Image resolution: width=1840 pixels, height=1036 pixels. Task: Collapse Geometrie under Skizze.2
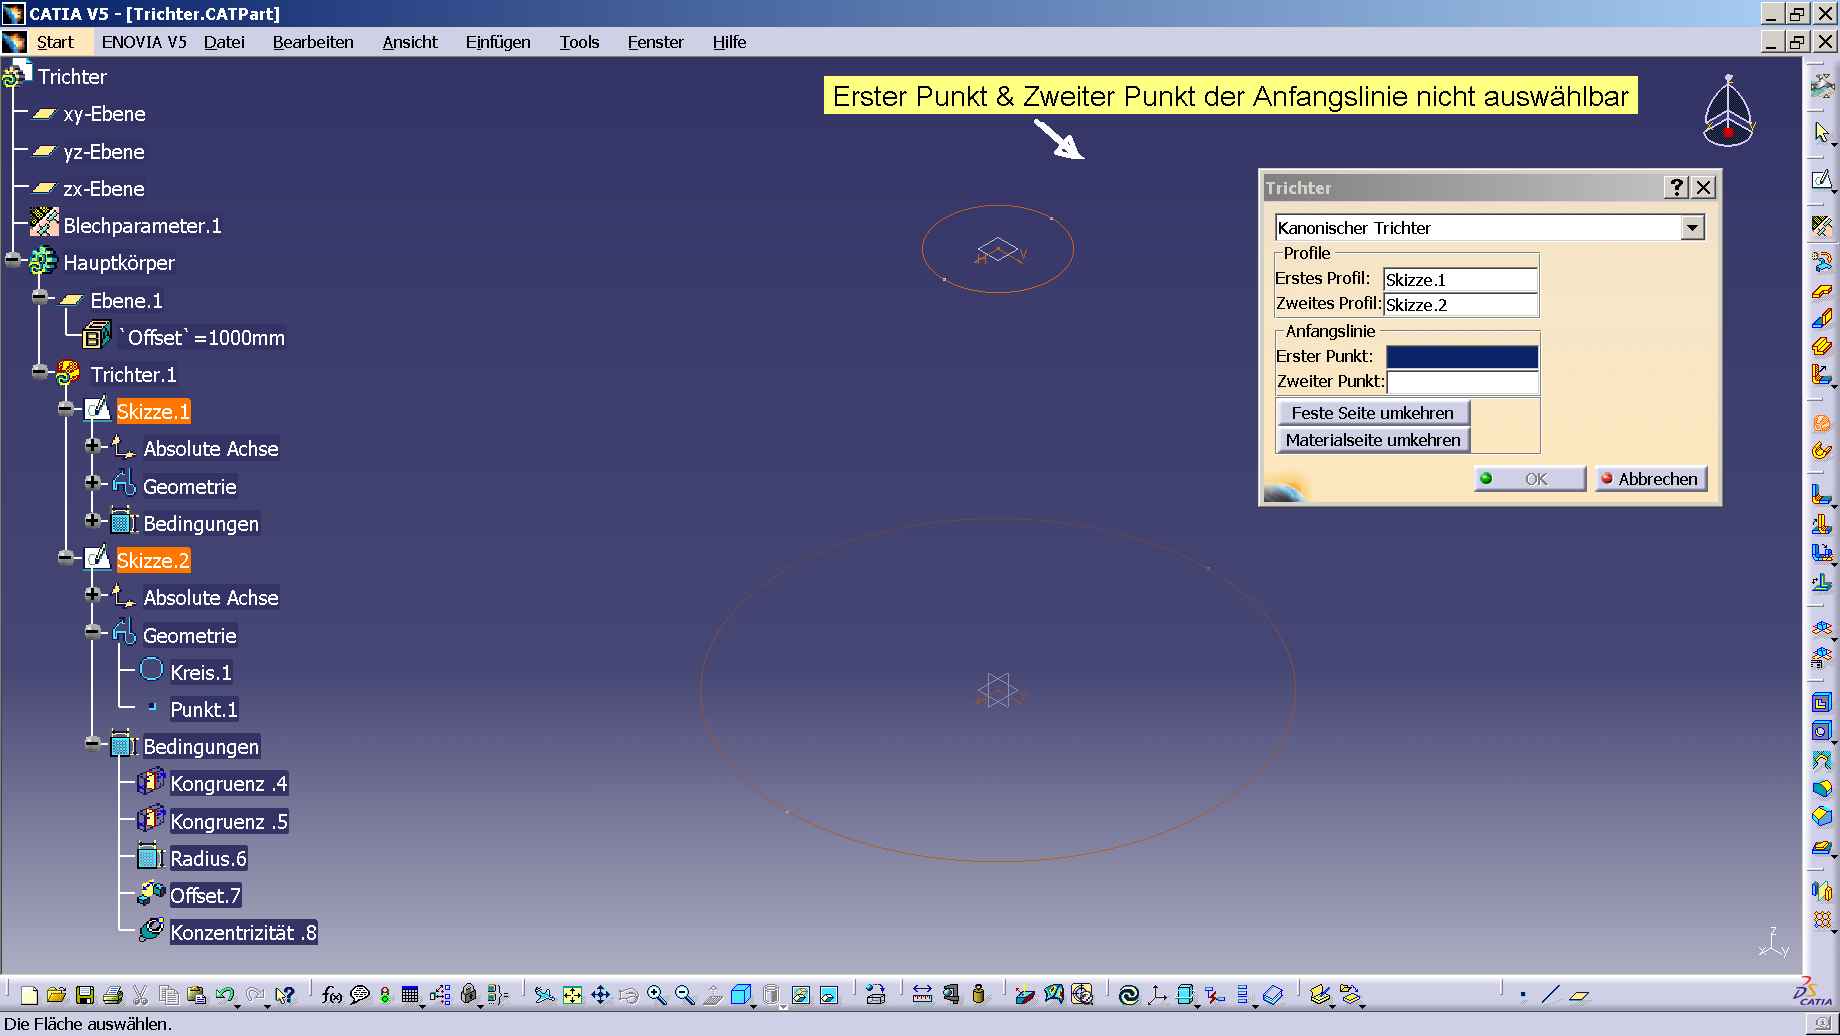click(x=93, y=632)
